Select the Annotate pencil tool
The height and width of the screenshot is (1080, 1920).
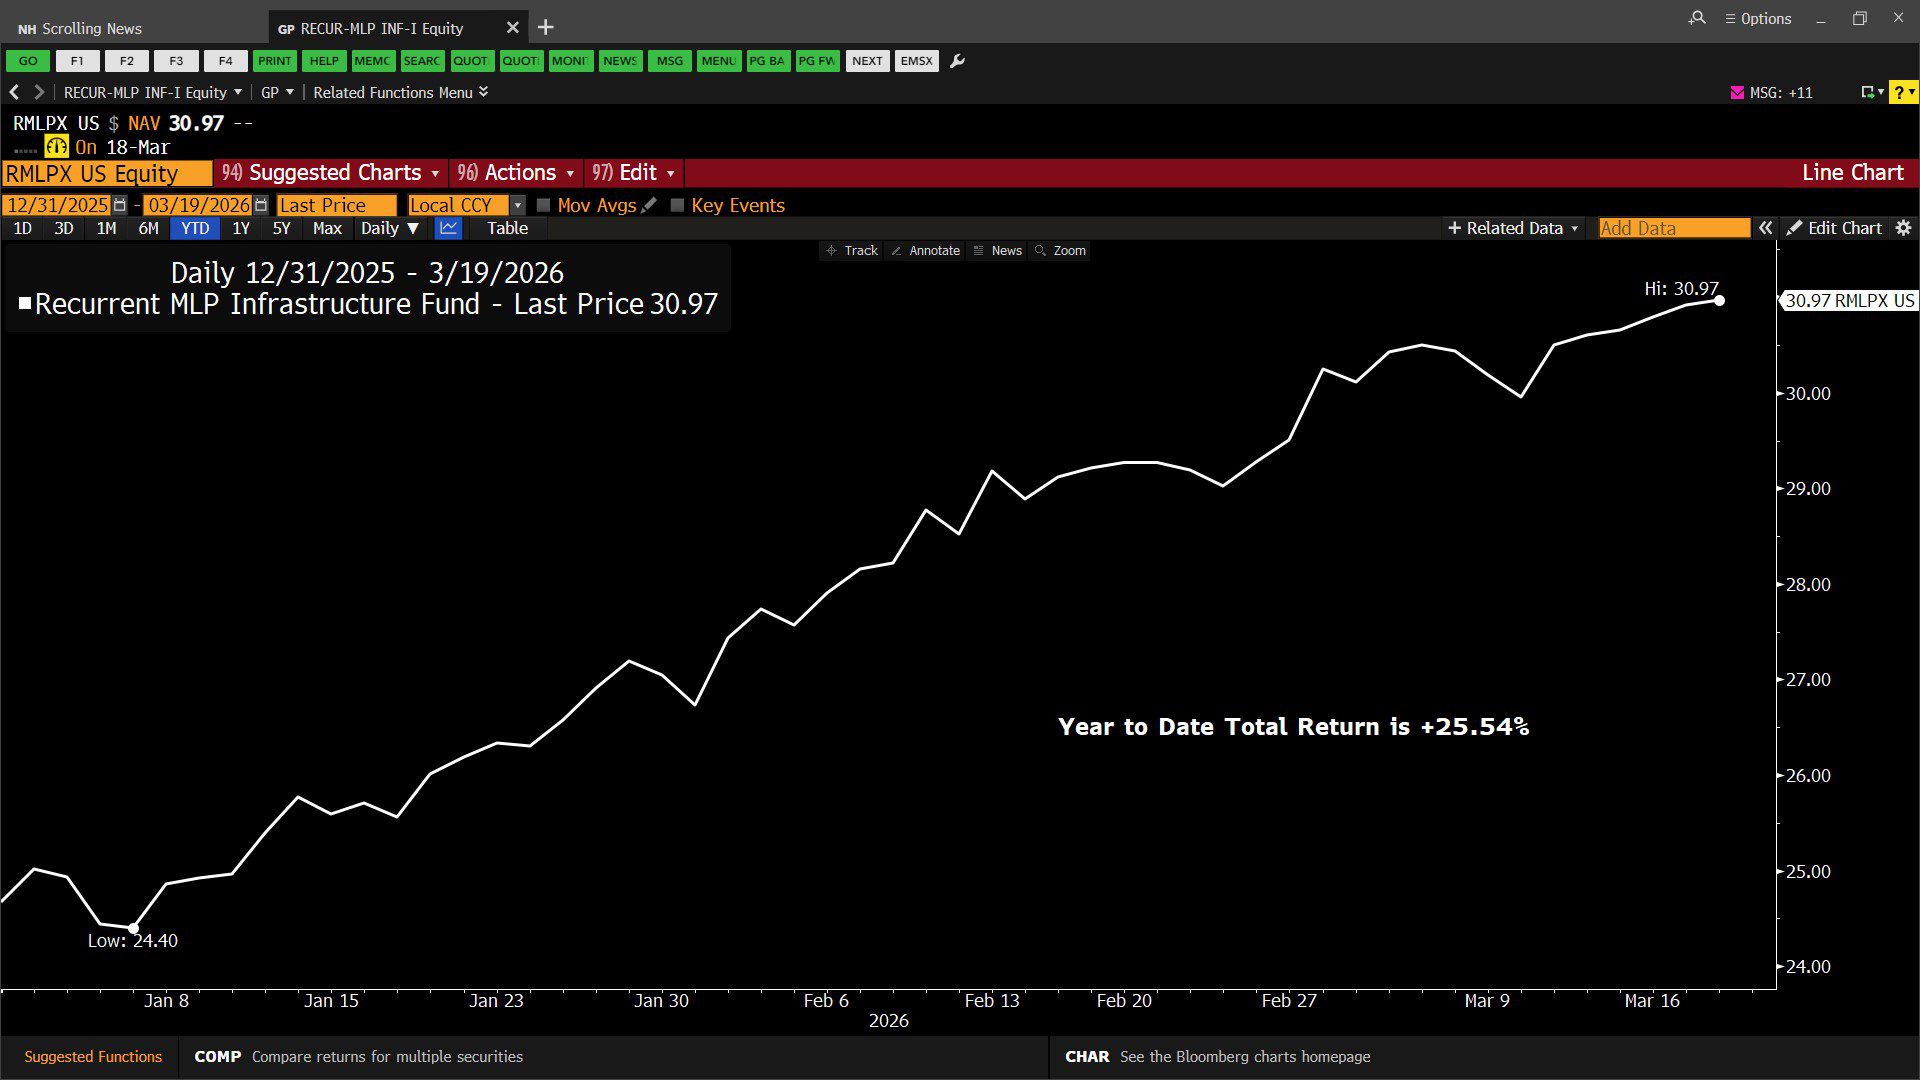[925, 251]
